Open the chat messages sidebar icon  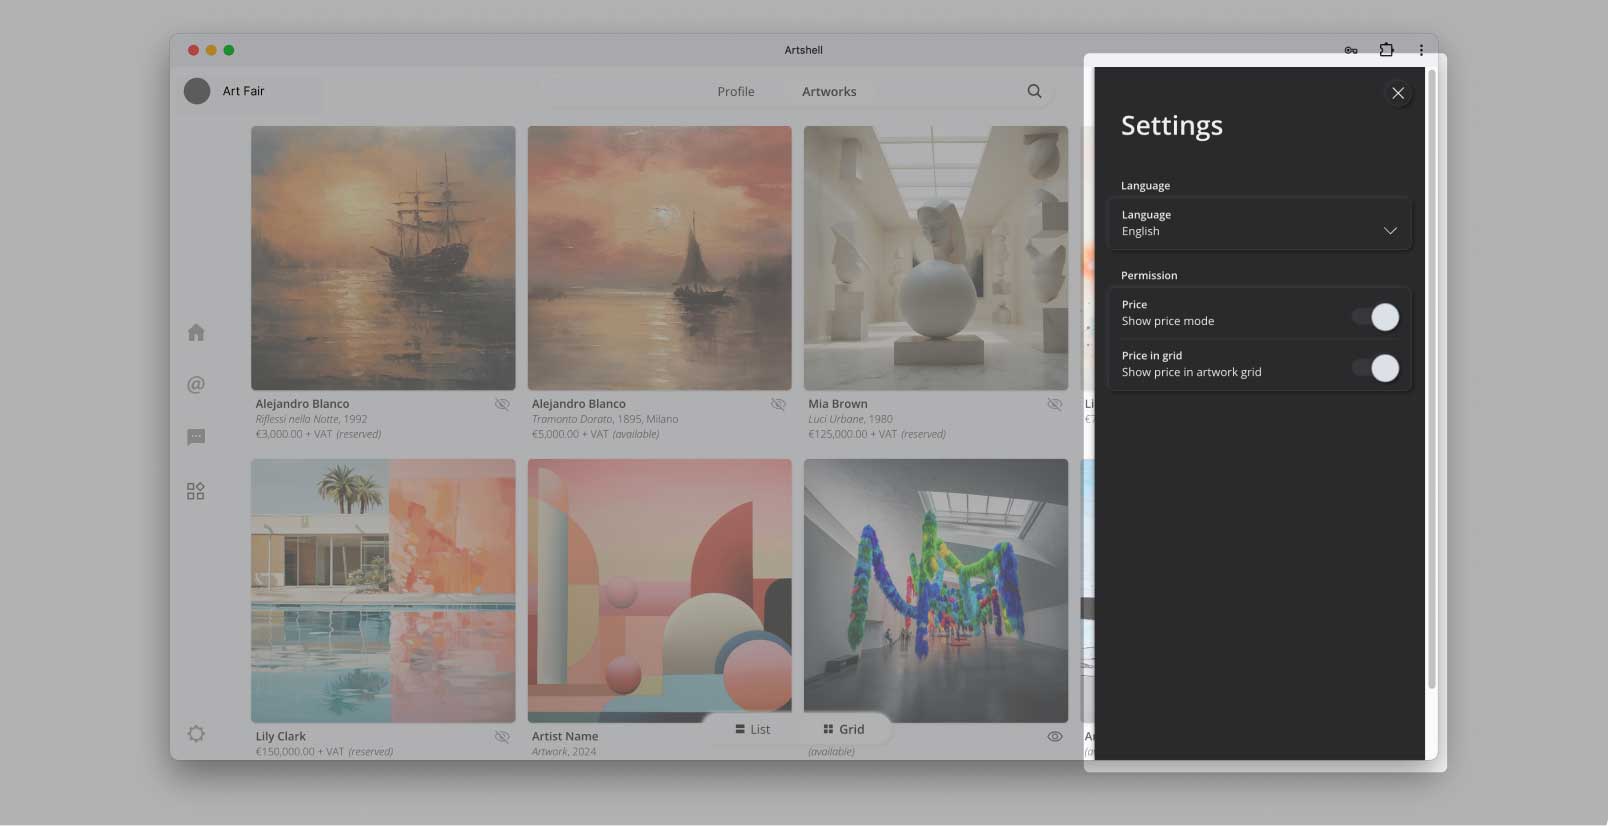point(196,437)
